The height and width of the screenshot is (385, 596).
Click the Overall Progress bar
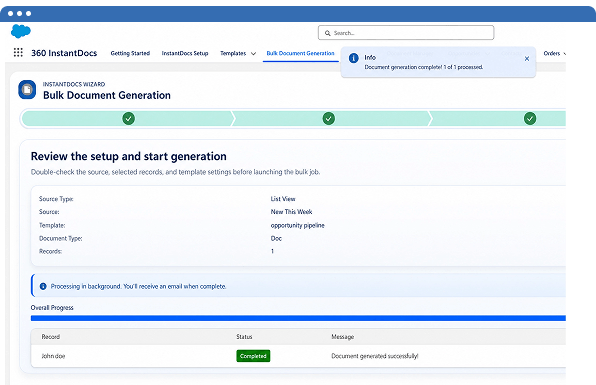pyautogui.click(x=298, y=318)
